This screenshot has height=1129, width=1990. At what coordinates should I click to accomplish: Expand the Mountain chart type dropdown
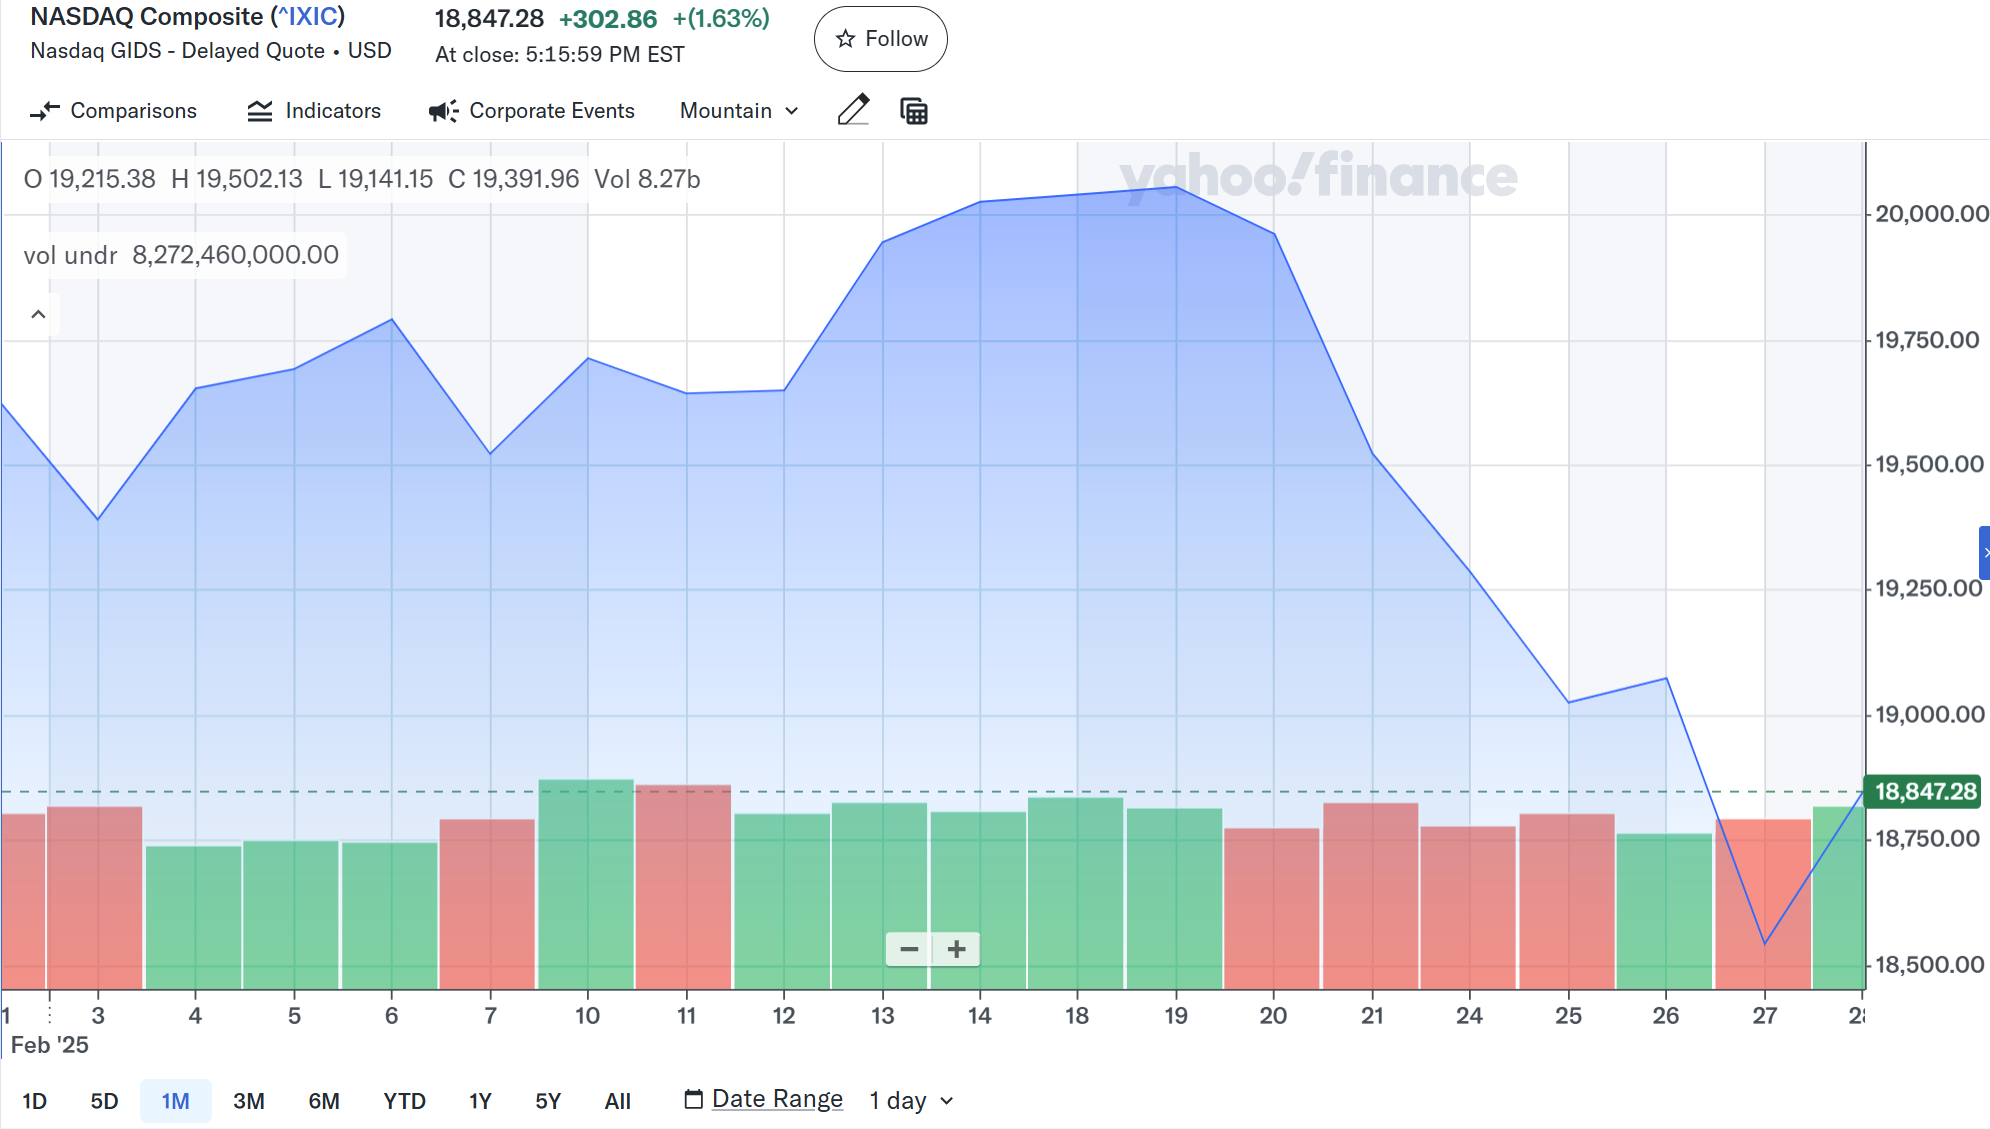739,111
